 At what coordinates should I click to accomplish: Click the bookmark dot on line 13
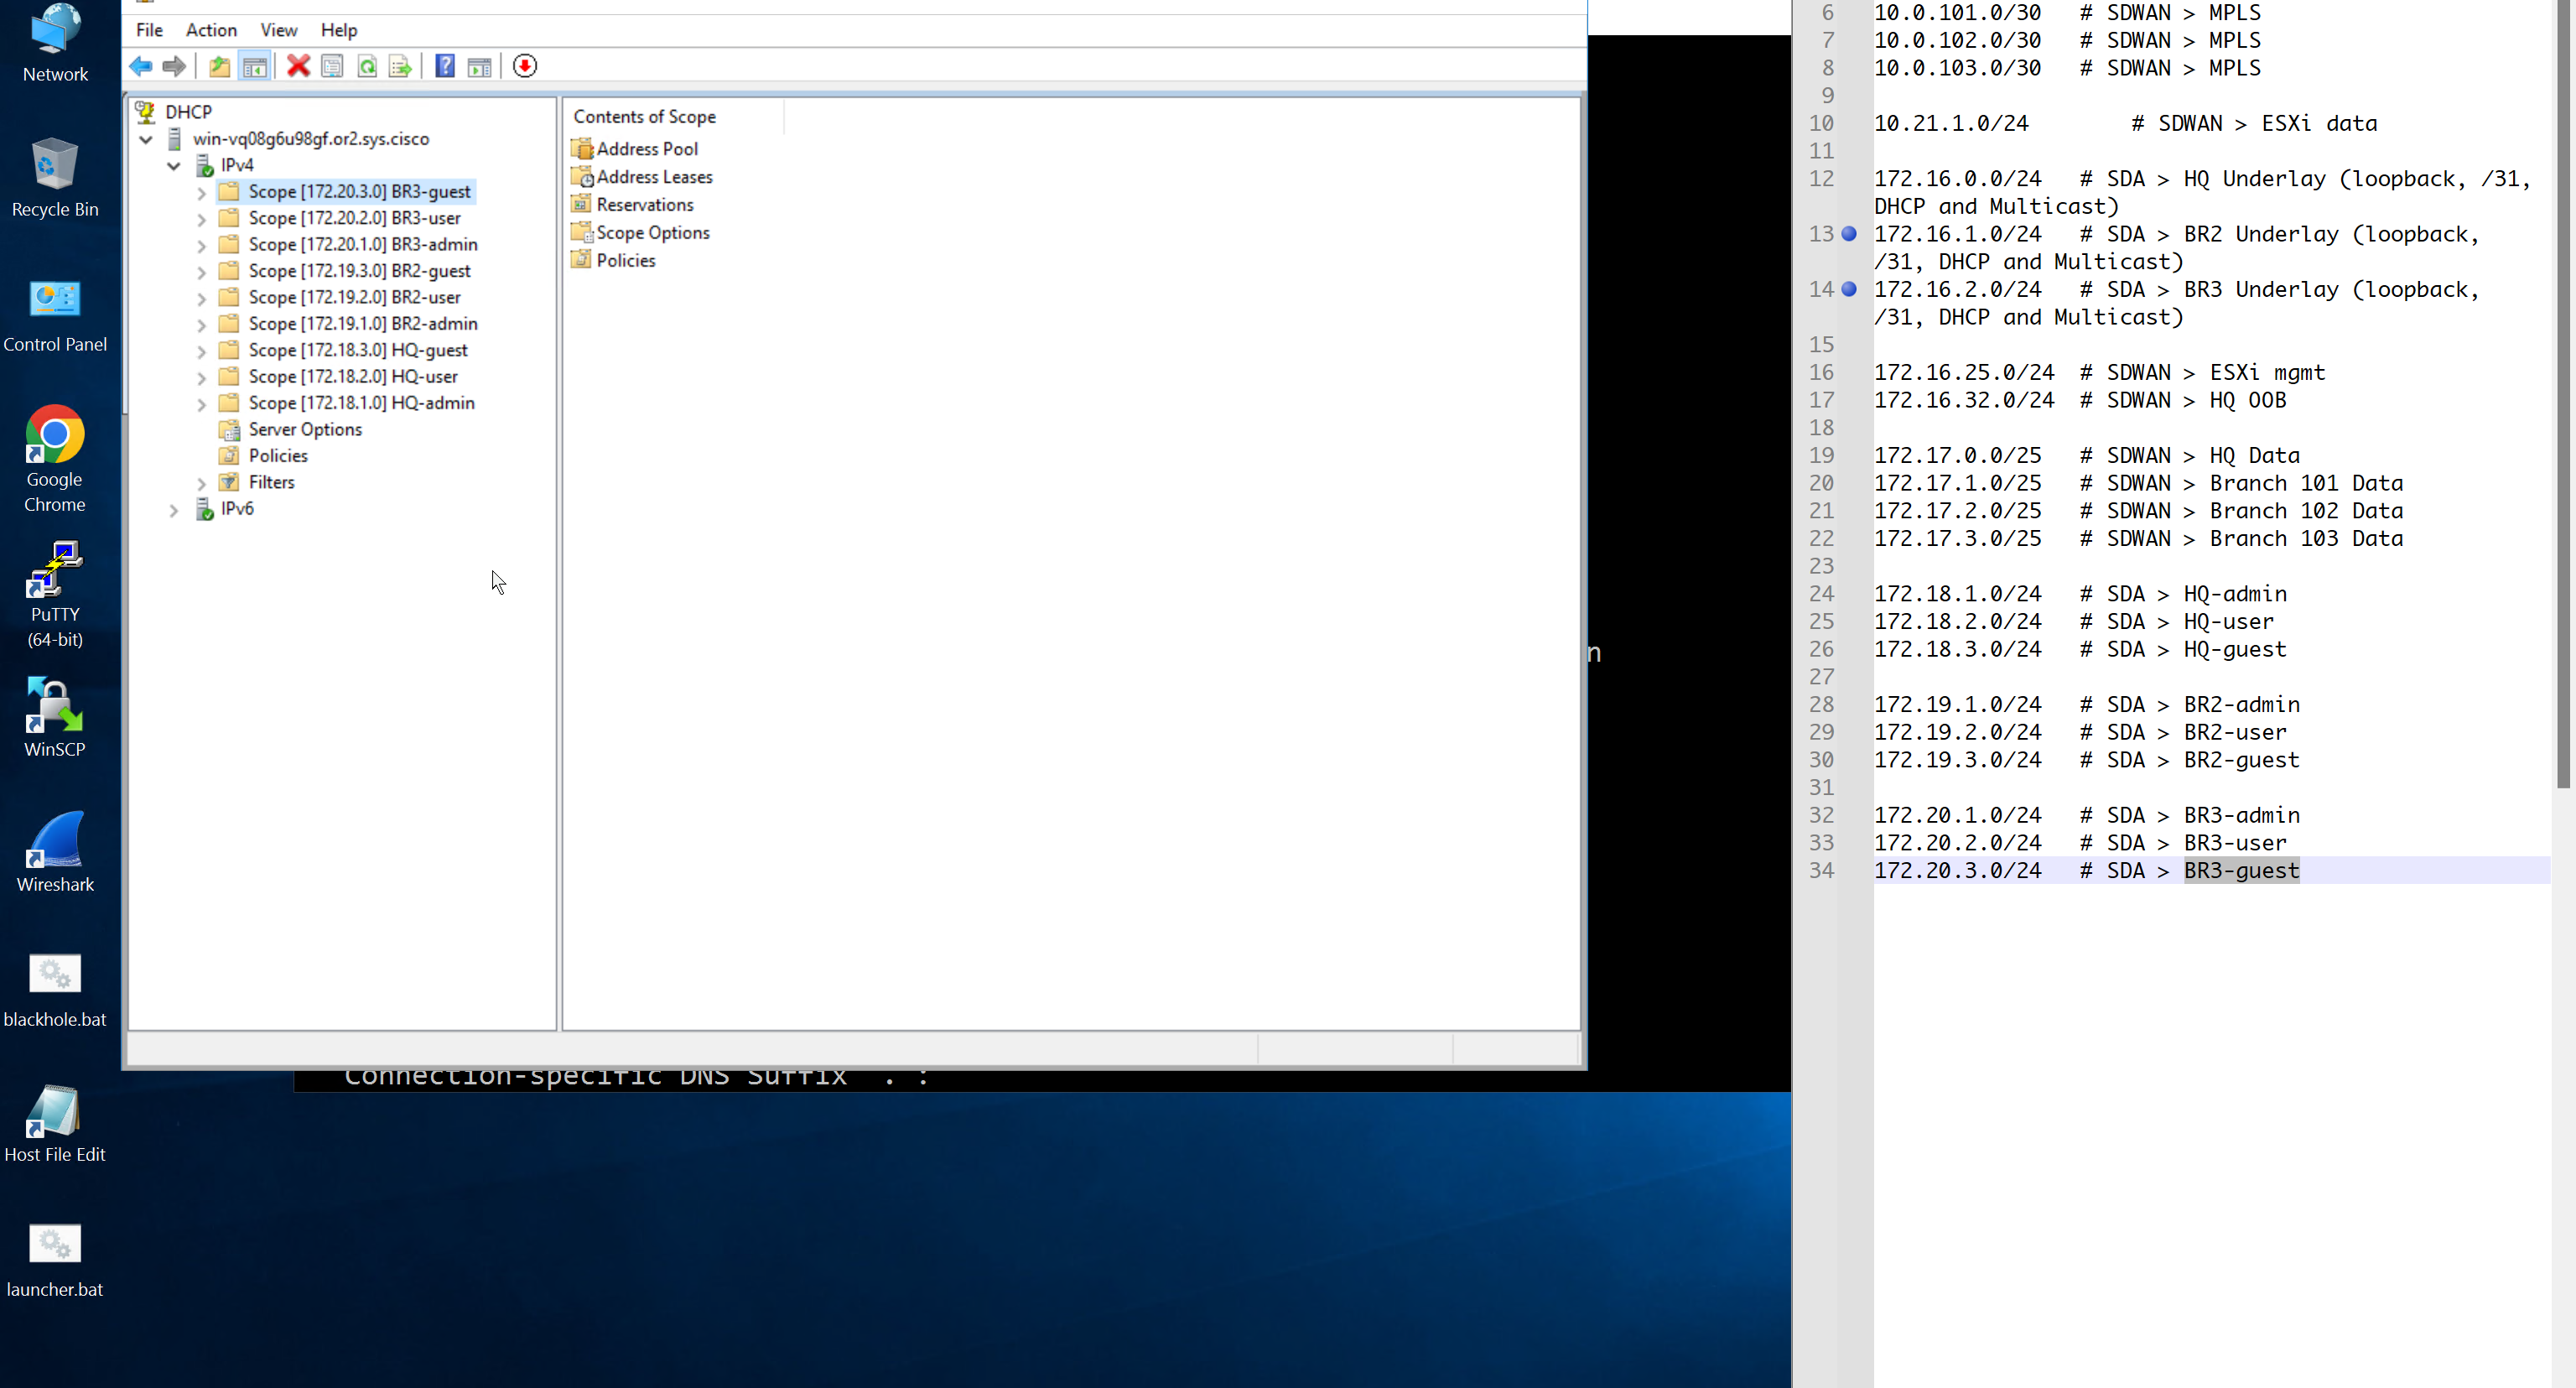coord(1849,234)
